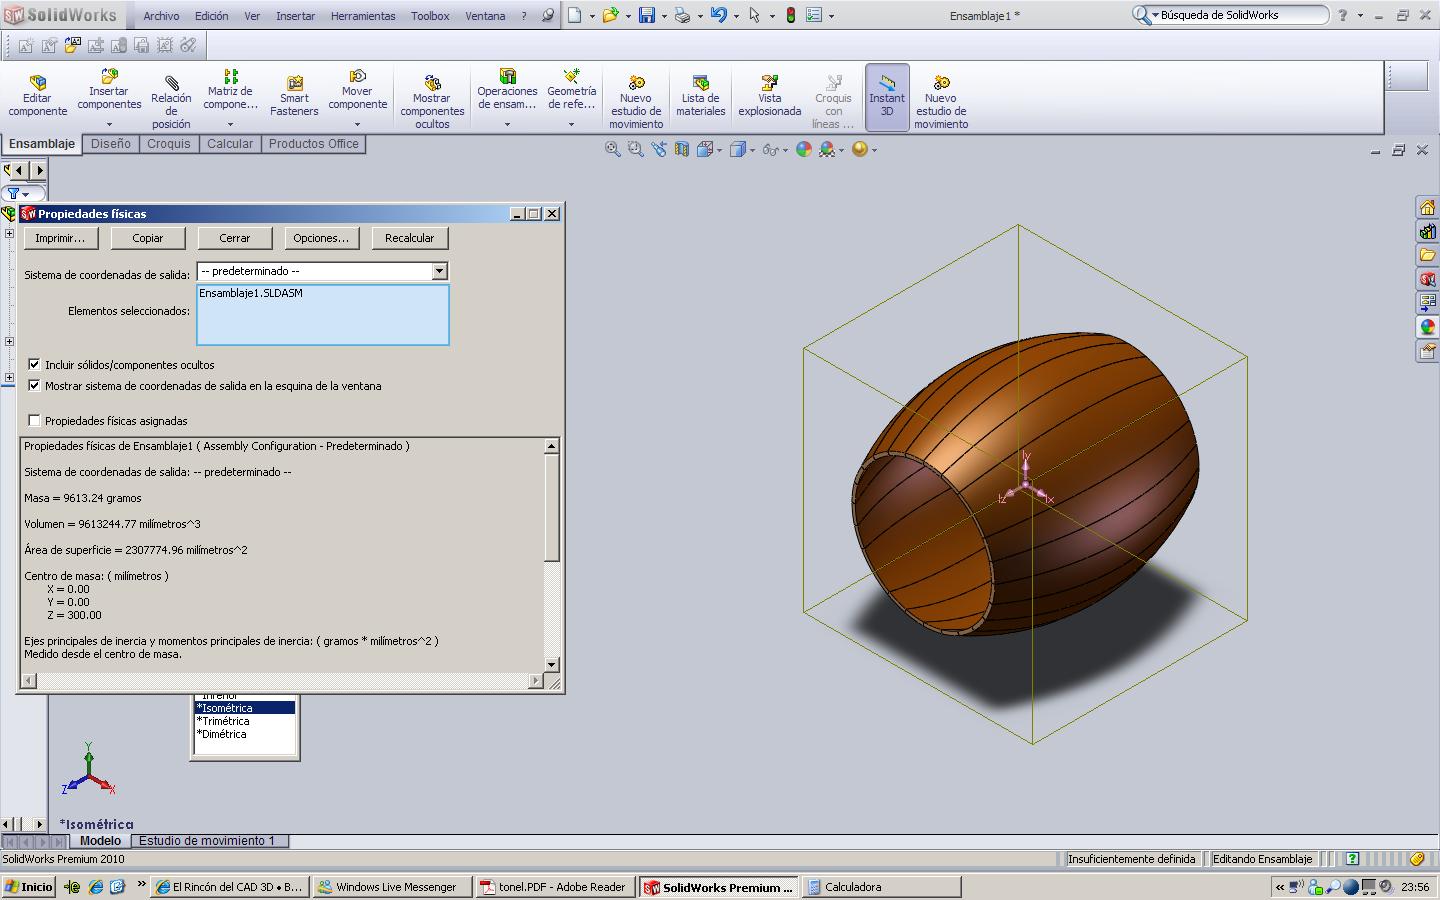Screen dimensions: 1440x900
Task: Click the Undo arrow icon
Action: [718, 15]
